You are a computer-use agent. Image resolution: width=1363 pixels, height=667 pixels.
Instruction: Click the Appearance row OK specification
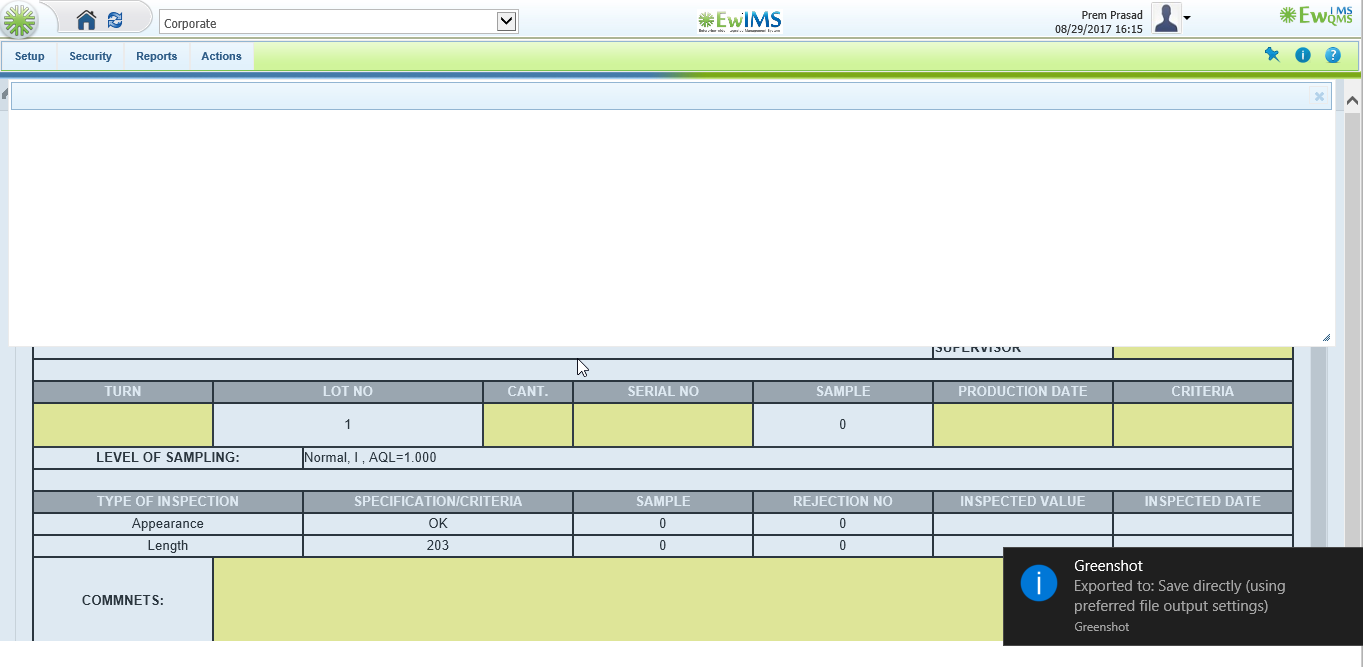[438, 524]
